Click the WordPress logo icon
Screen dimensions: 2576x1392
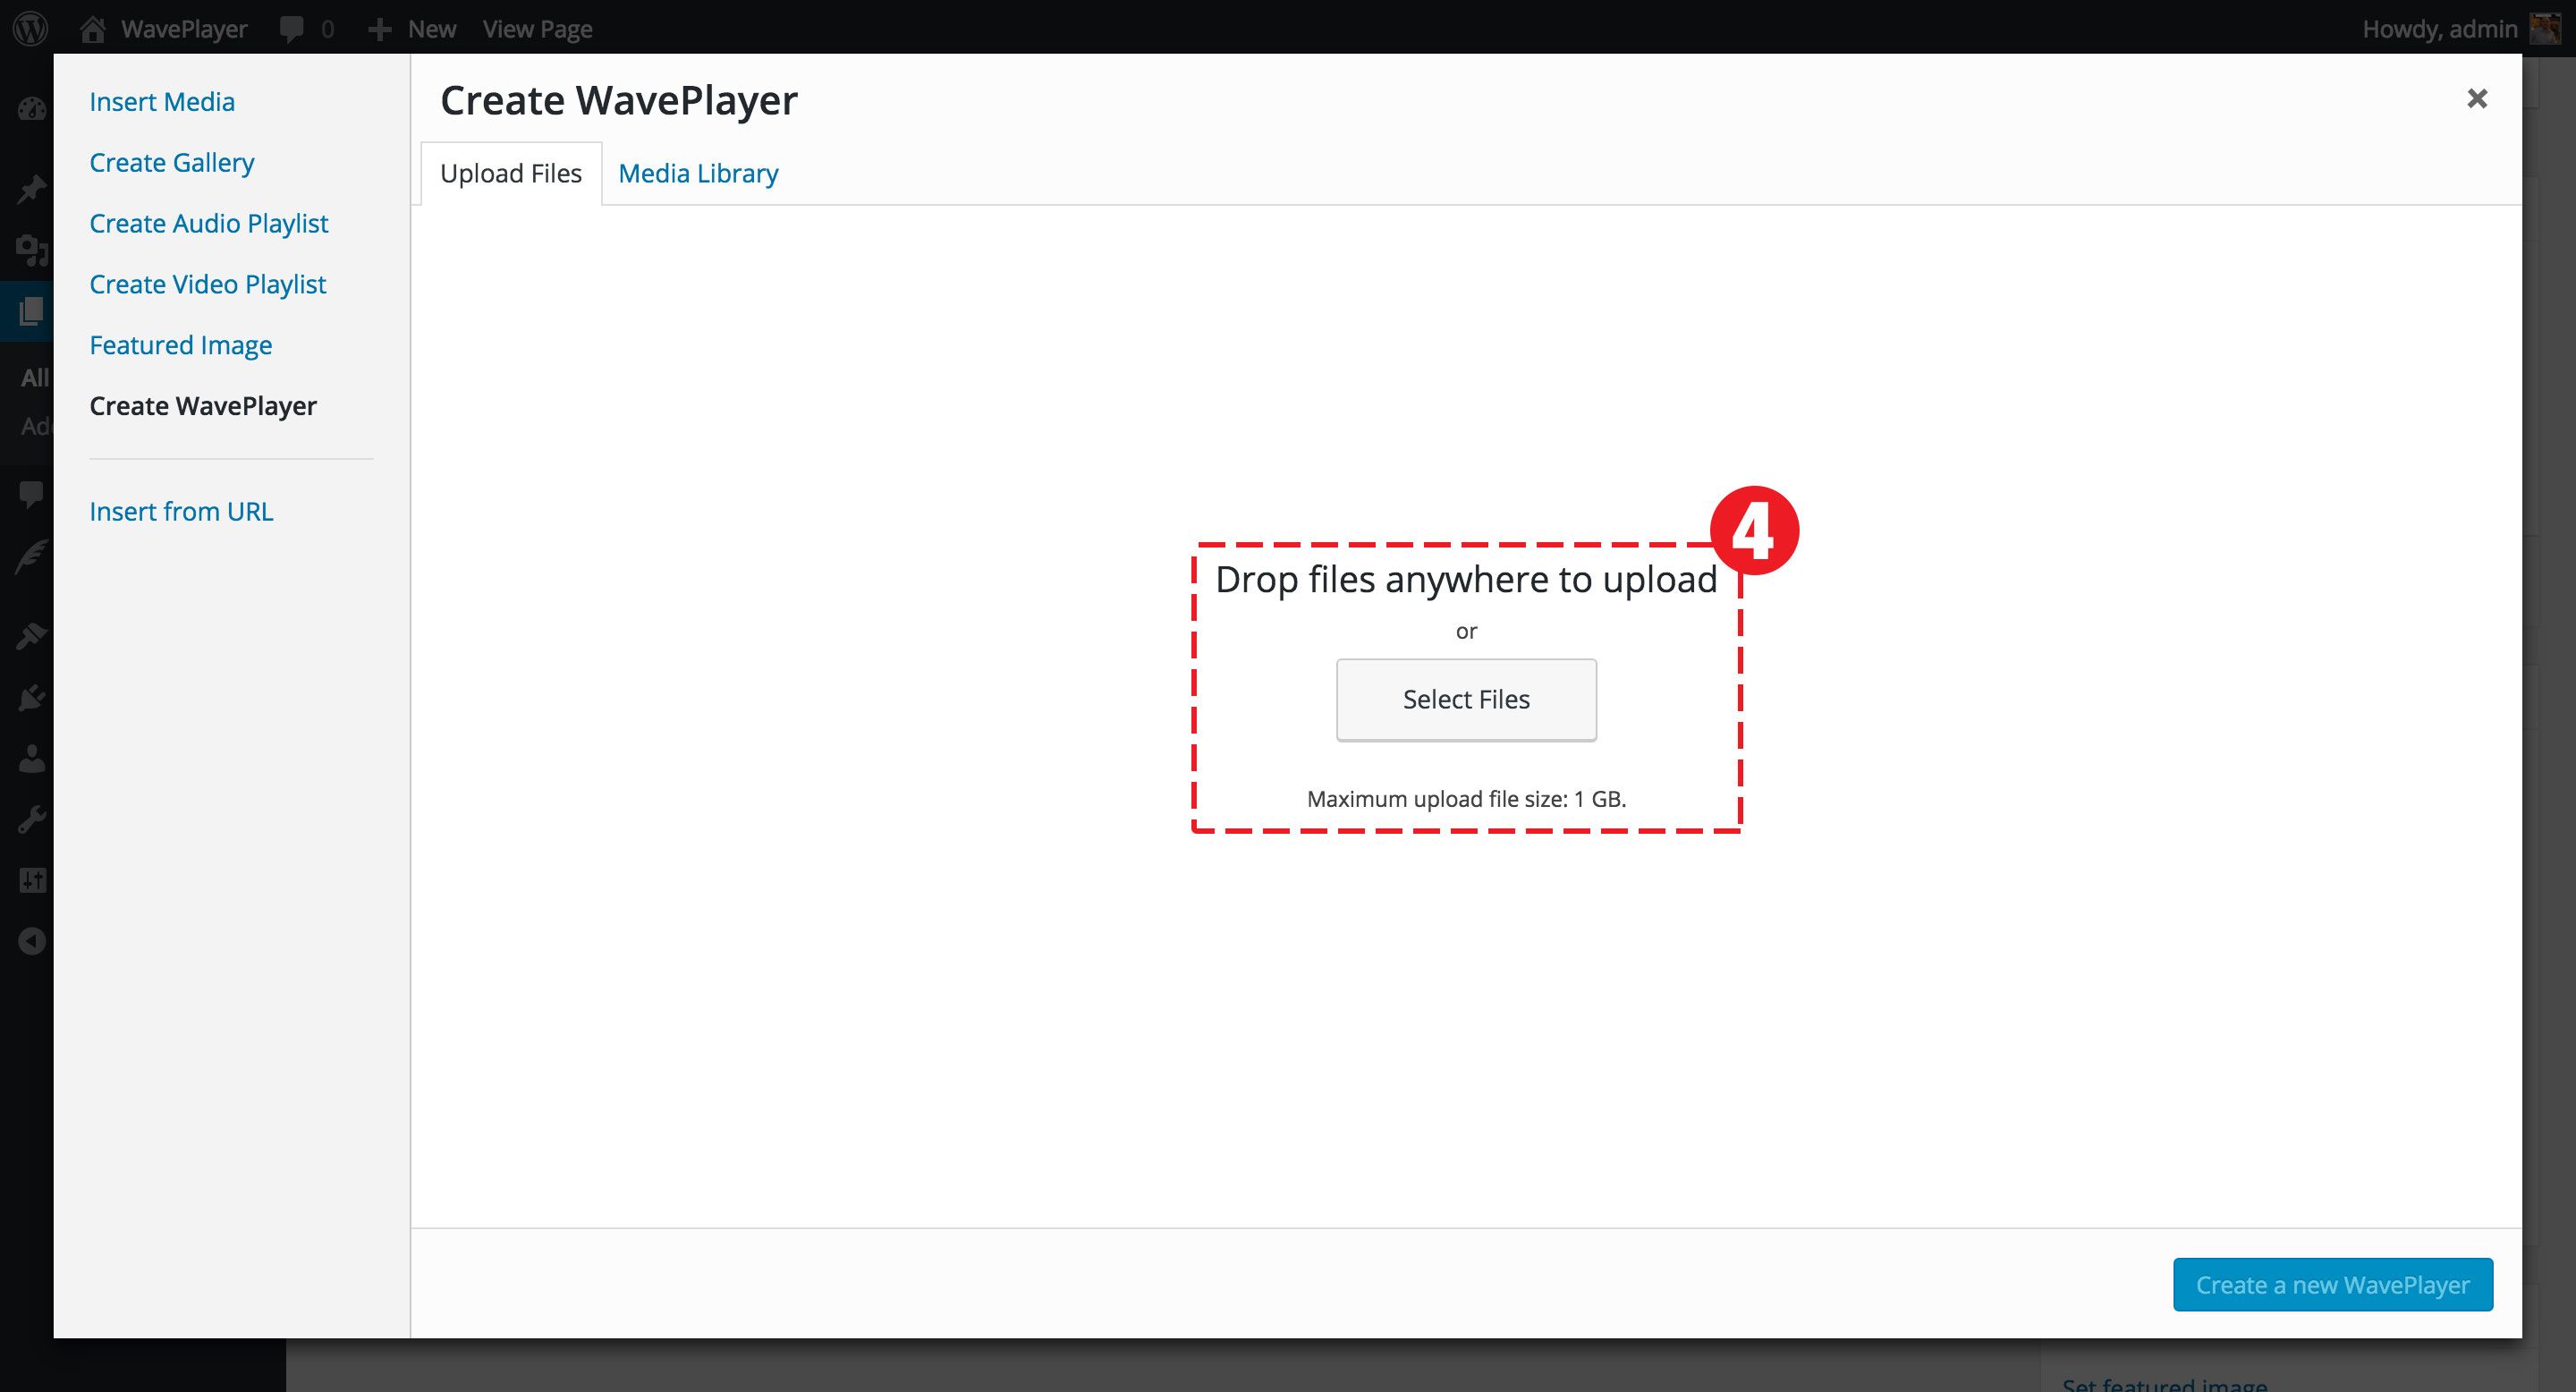[31, 28]
